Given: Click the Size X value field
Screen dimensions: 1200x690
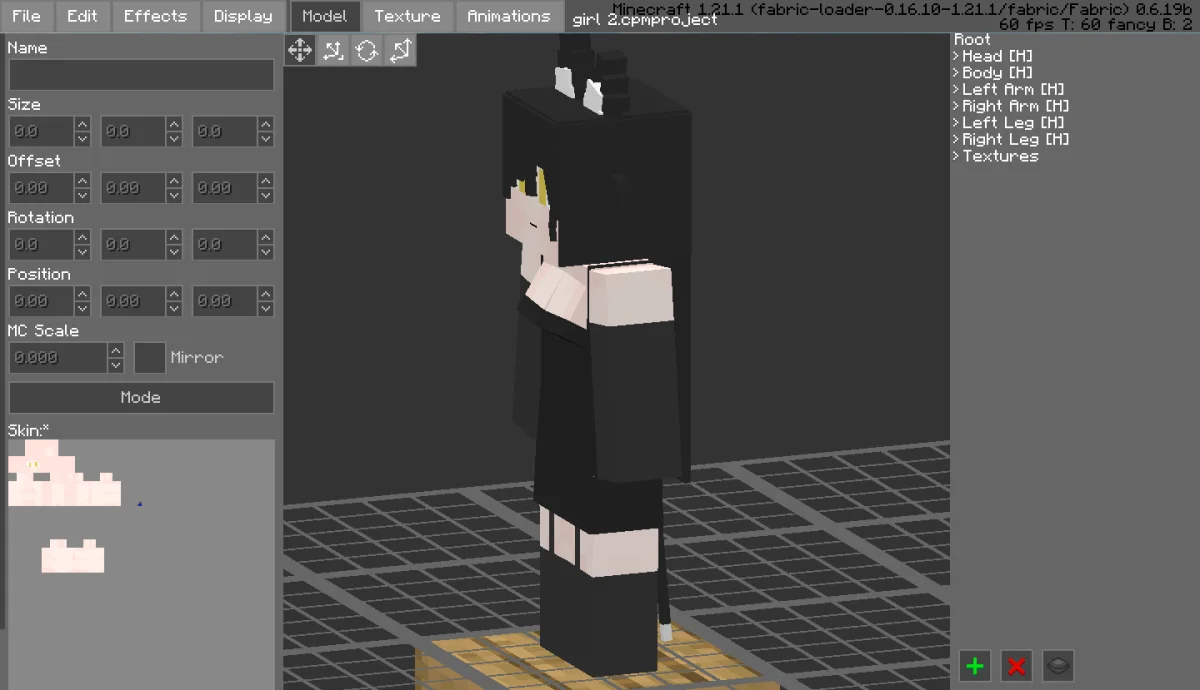Looking at the screenshot, I should tap(42, 132).
